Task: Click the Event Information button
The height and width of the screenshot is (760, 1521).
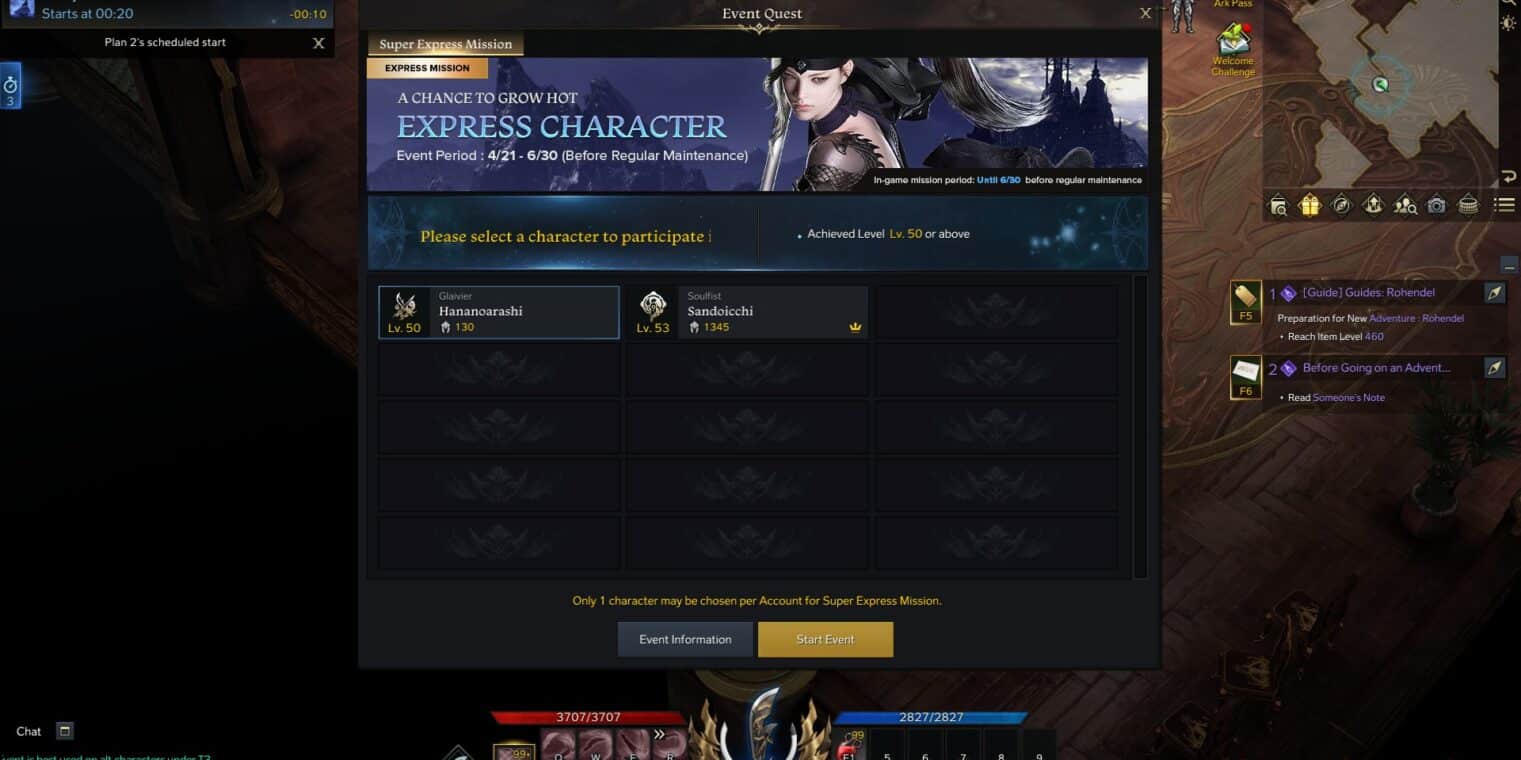Action: (685, 639)
